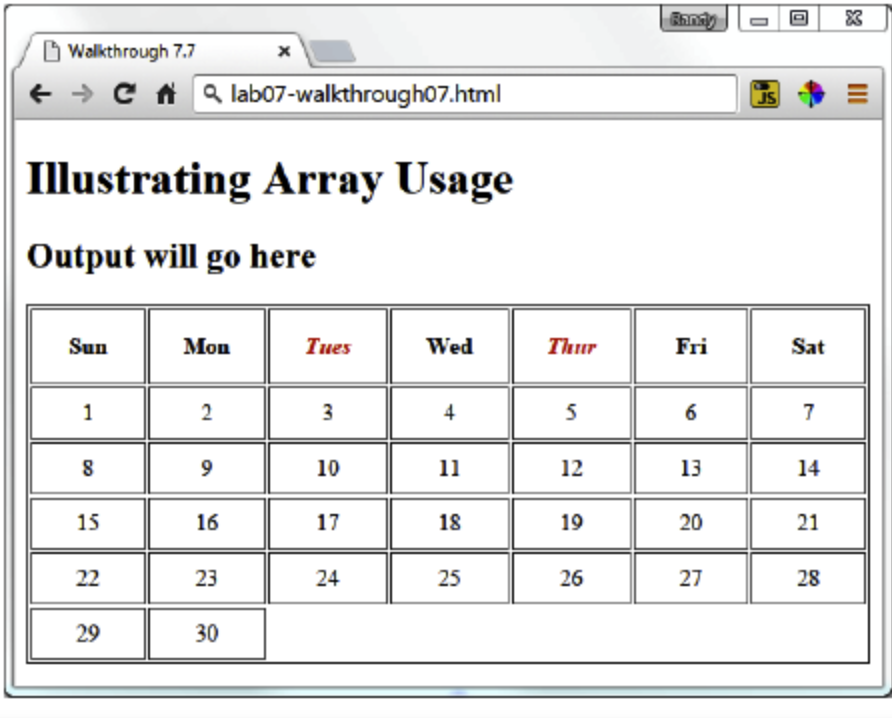The image size is (892, 718).
Task: Select calendar day 20
Action: coord(691,523)
